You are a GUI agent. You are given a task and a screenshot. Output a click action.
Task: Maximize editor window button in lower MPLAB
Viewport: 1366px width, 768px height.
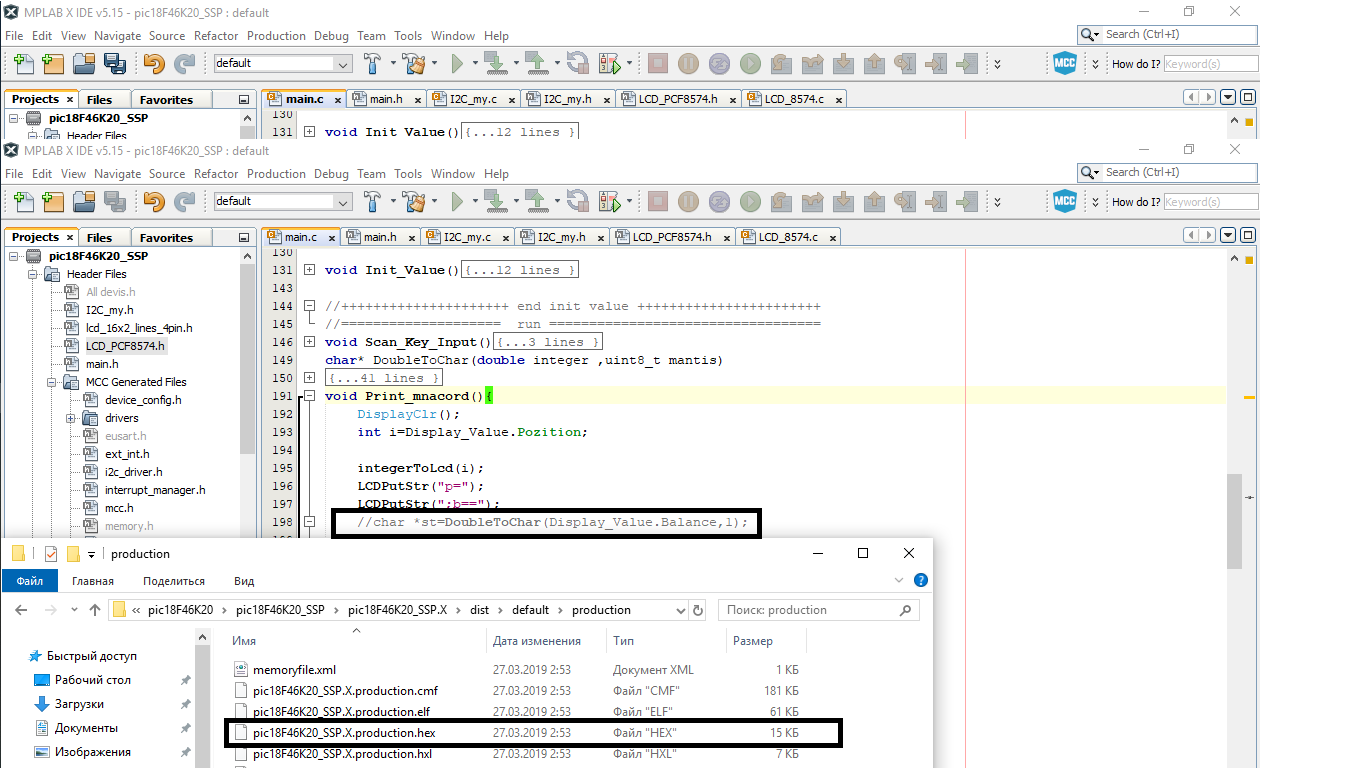click(x=1248, y=236)
